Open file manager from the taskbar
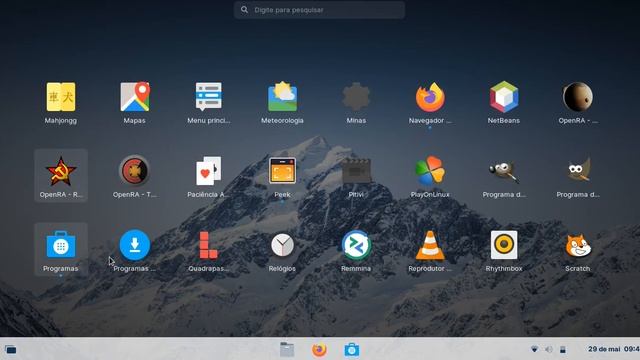 tap(287, 350)
